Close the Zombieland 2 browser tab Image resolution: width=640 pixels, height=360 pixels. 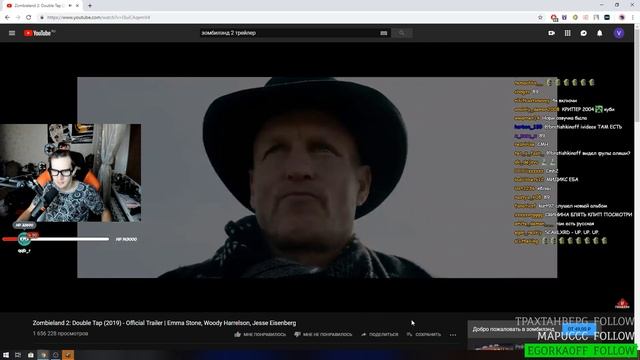77,6
